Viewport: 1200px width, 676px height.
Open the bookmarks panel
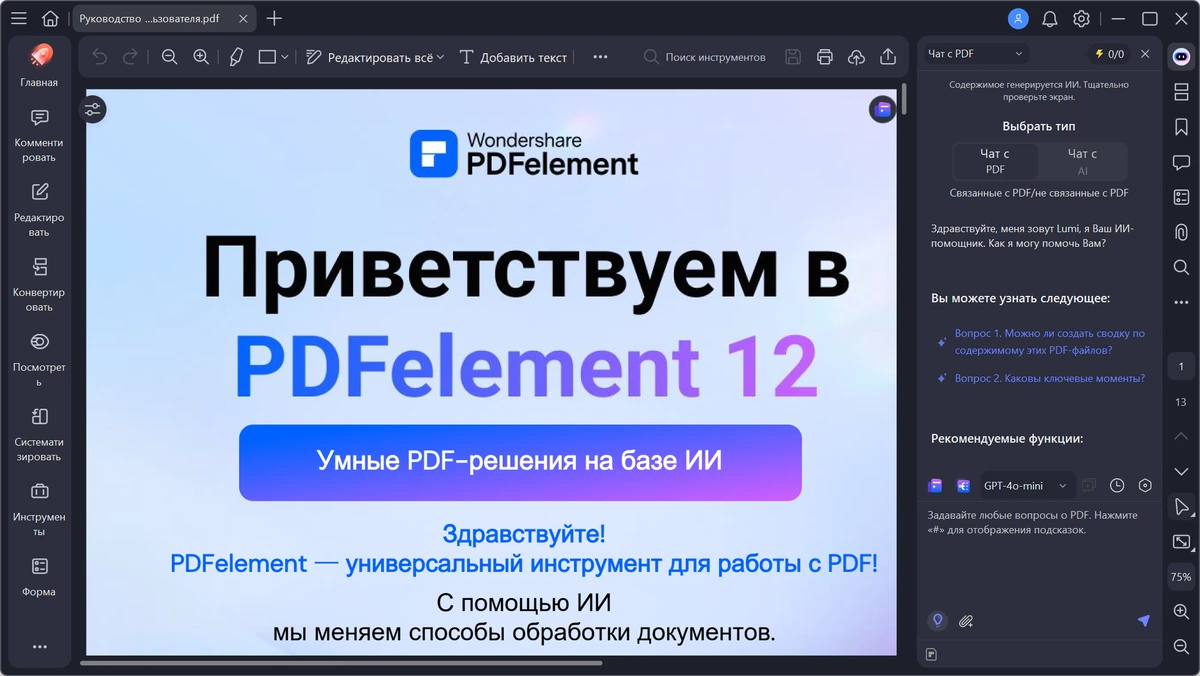[x=1181, y=127]
